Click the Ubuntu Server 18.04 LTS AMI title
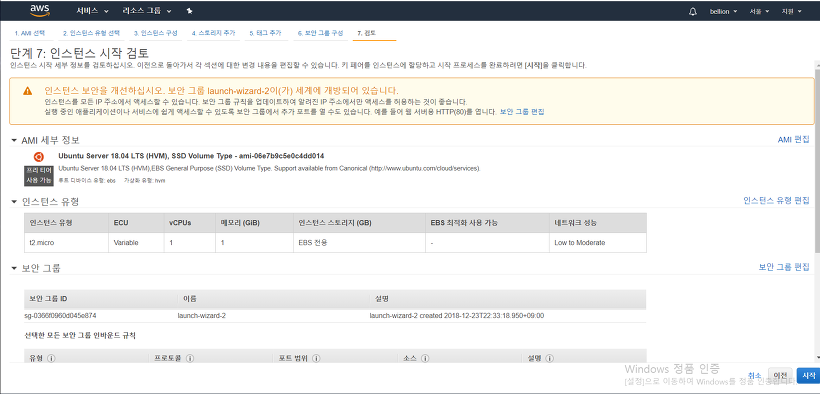This screenshot has height=394, width=820. 191,156
